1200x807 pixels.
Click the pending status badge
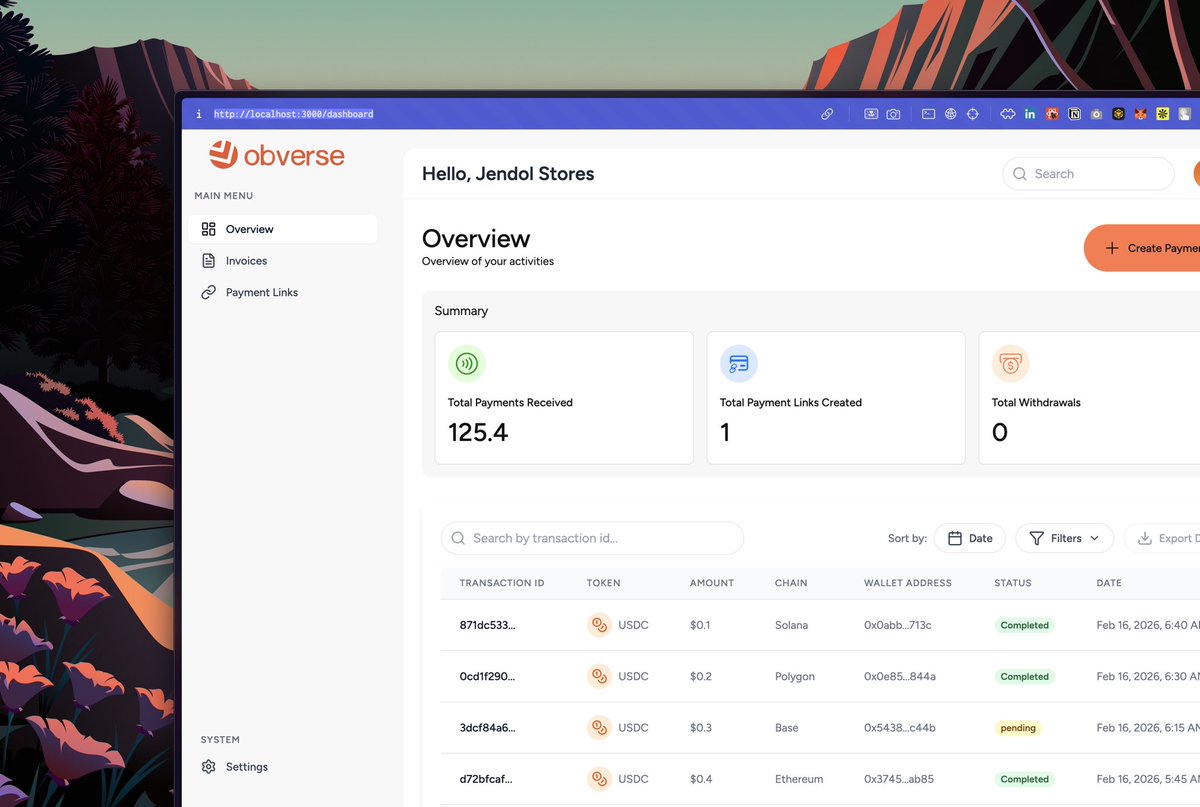[1018, 728]
